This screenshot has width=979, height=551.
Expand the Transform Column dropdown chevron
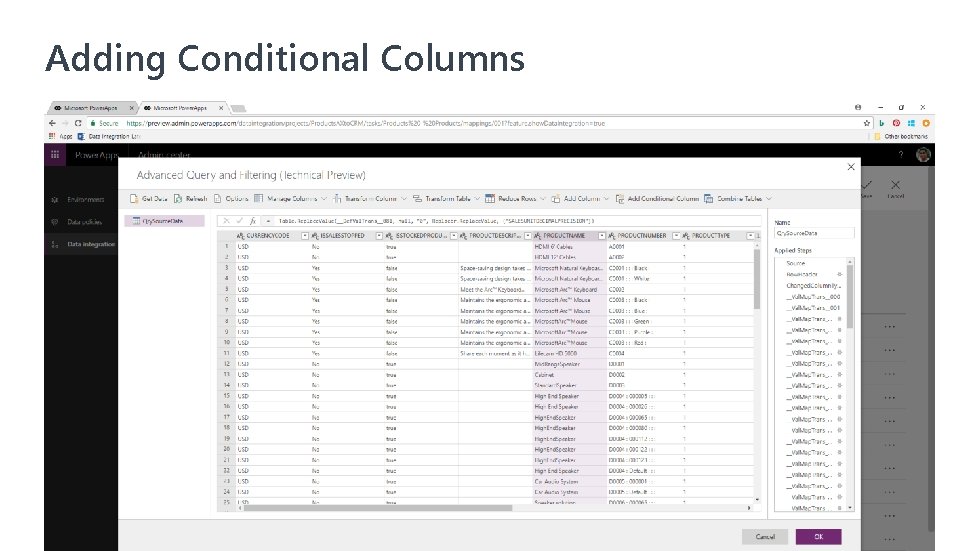404,199
